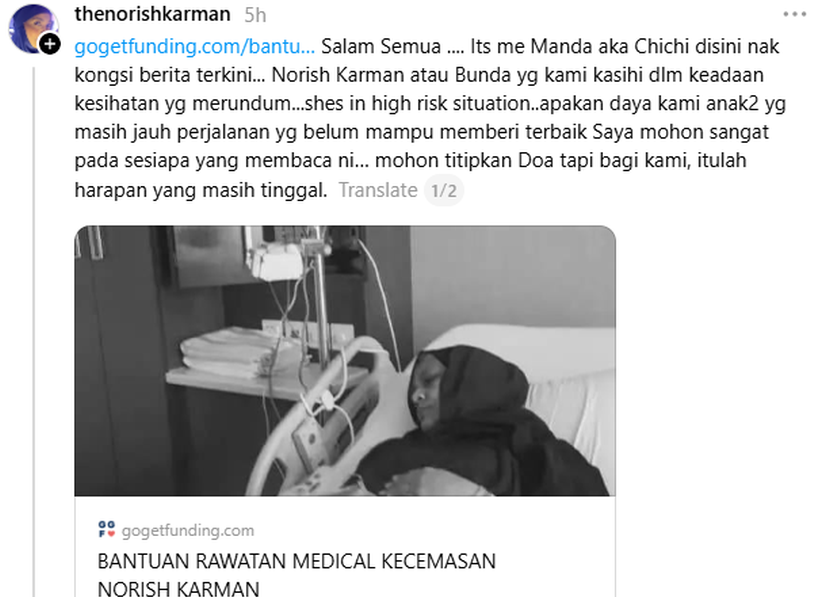Viewport: 830px width, 597px height.
Task: Open the blue gogetfunding.com/bantu... link
Action: pyautogui.click(x=194, y=47)
